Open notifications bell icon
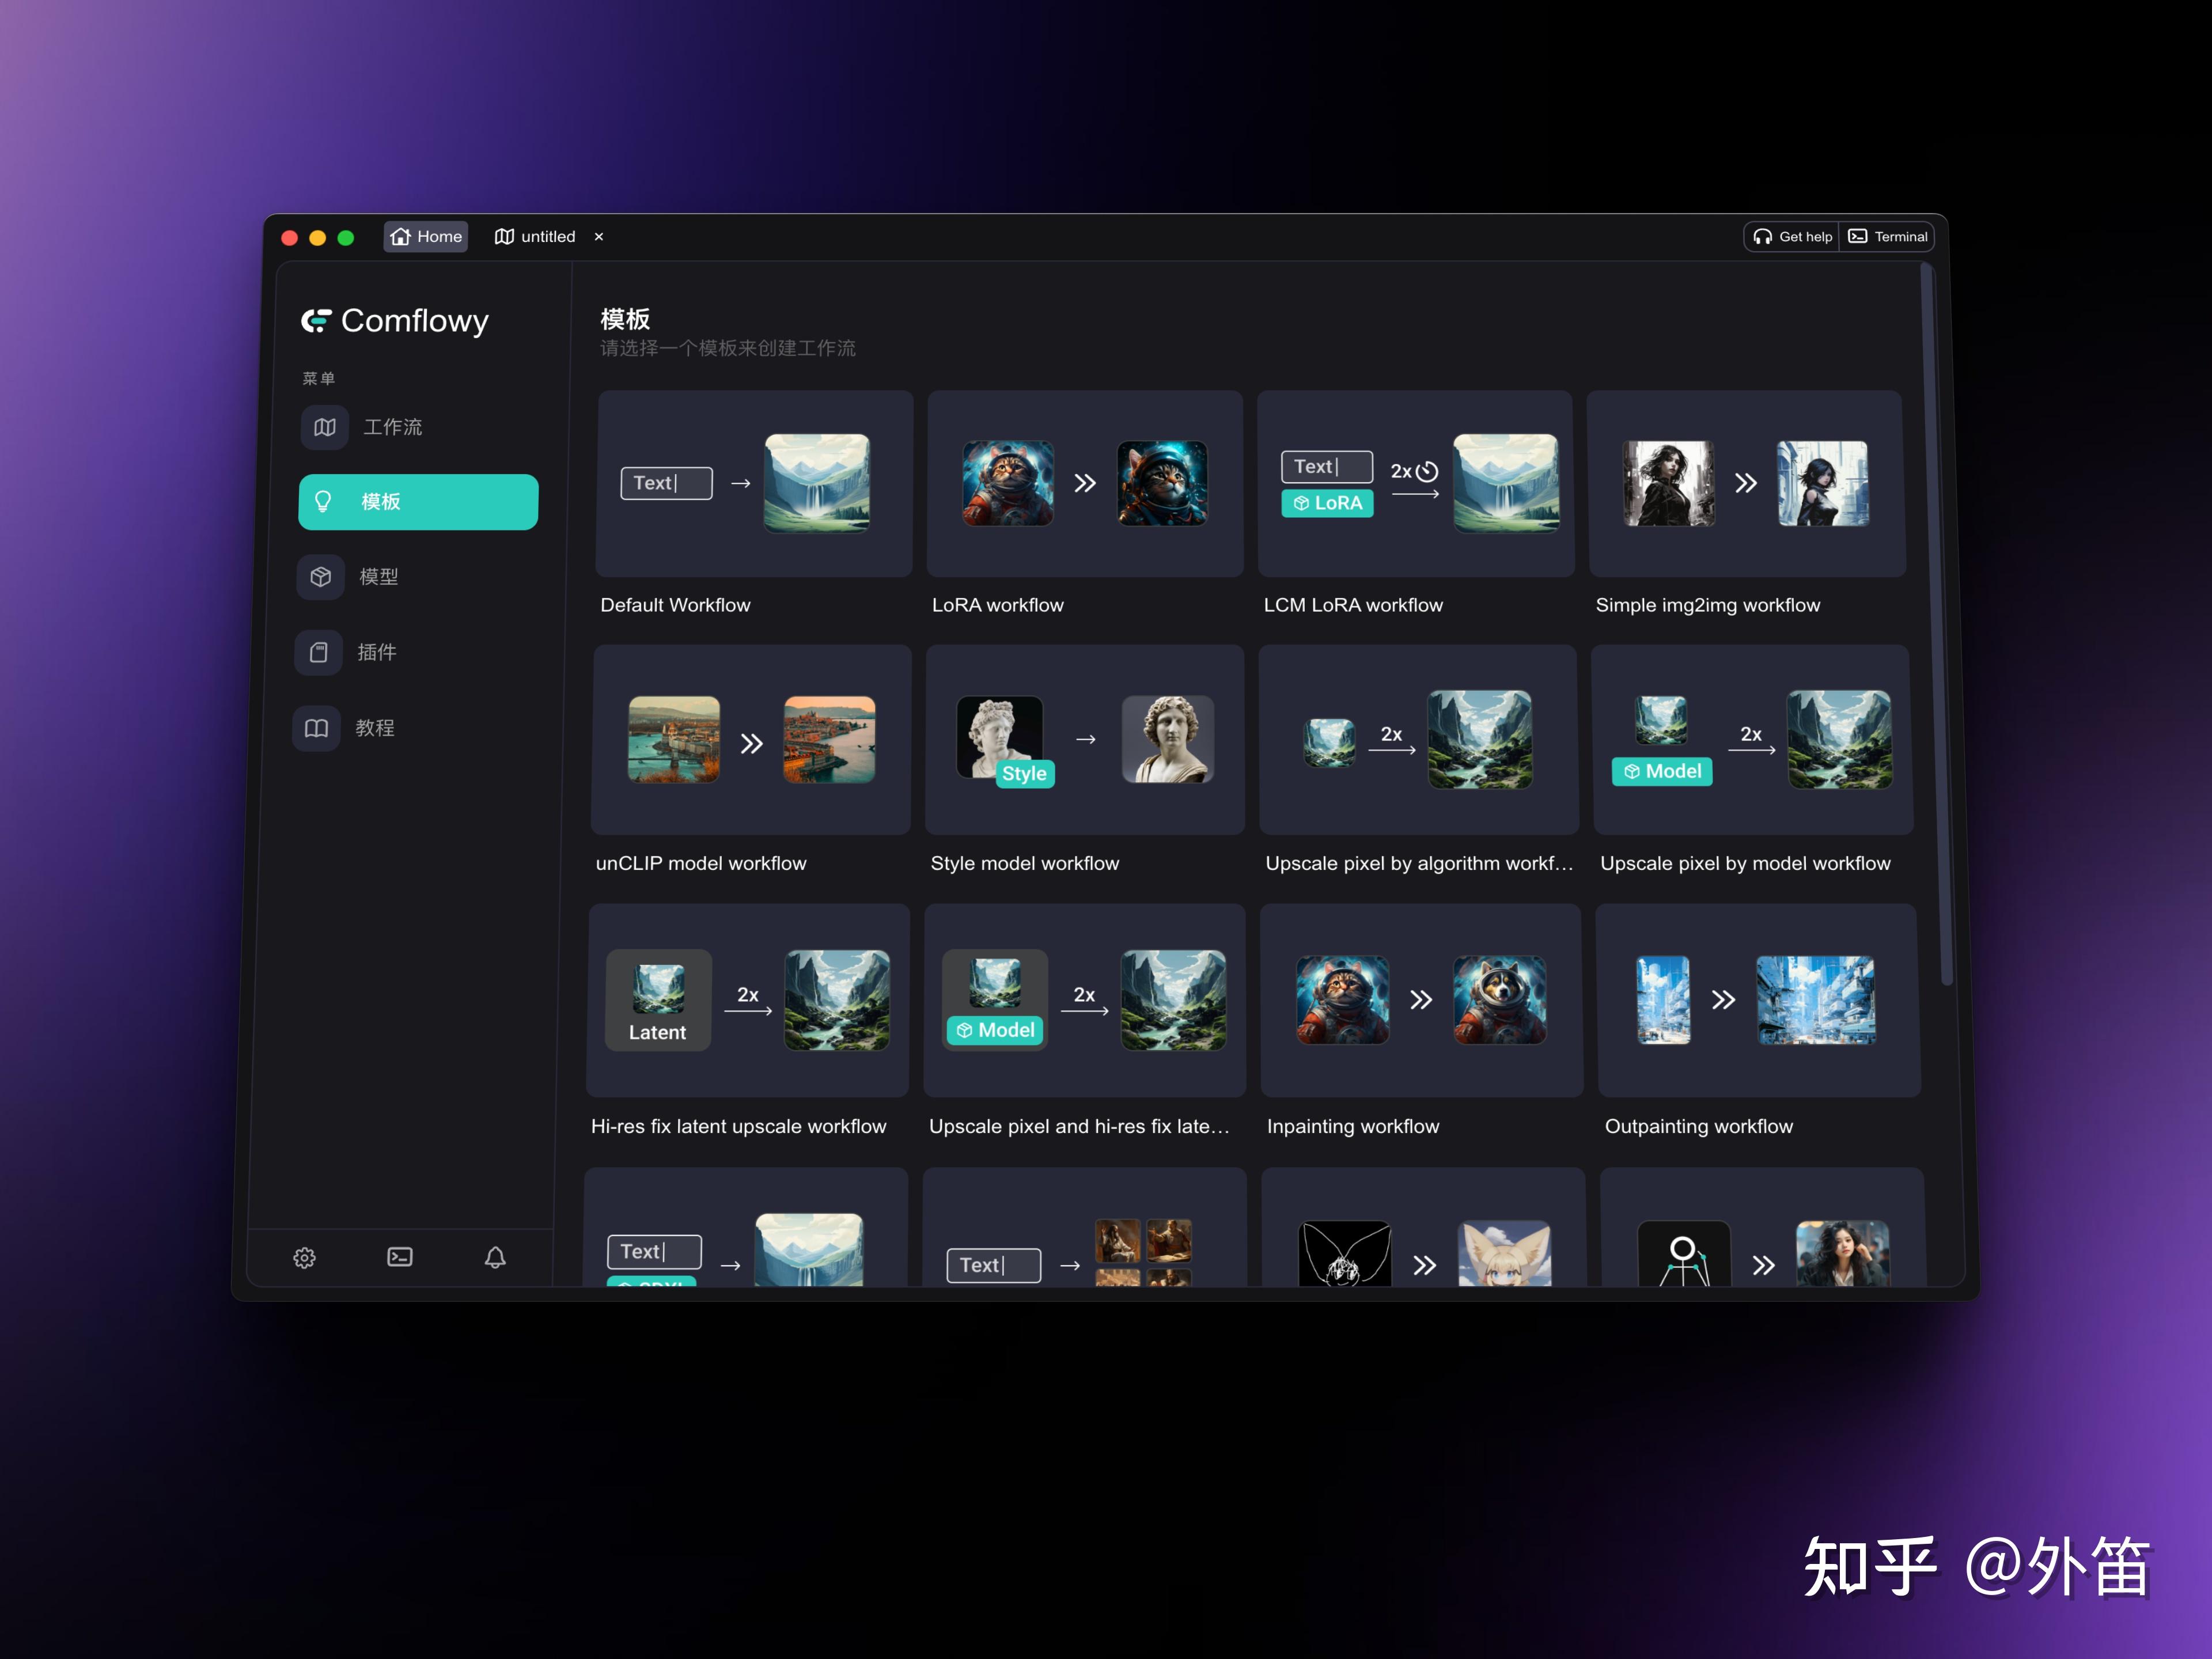Viewport: 2212px width, 1659px height. coord(495,1257)
